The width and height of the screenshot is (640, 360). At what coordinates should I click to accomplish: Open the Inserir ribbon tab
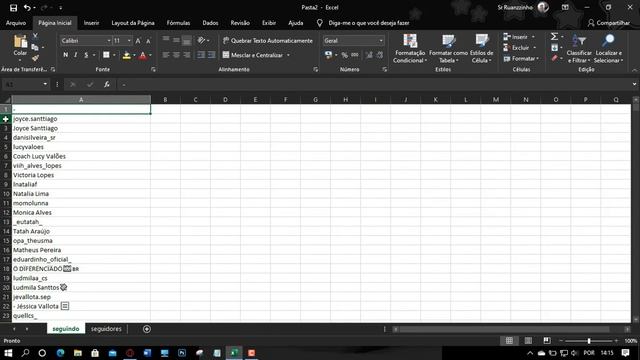point(91,23)
